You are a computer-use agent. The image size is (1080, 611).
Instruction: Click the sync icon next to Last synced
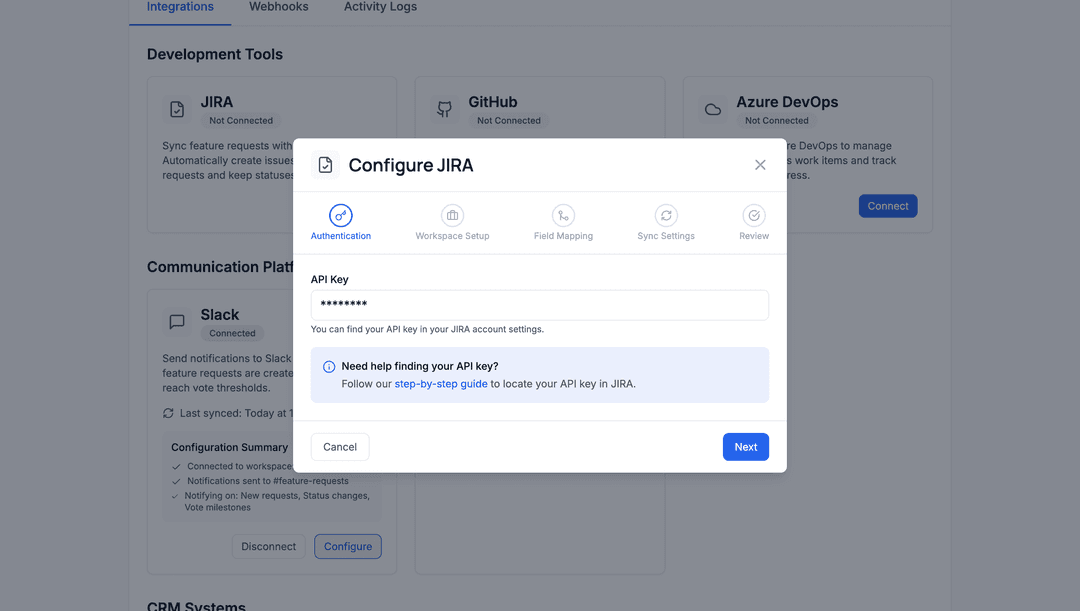pyautogui.click(x=166, y=412)
